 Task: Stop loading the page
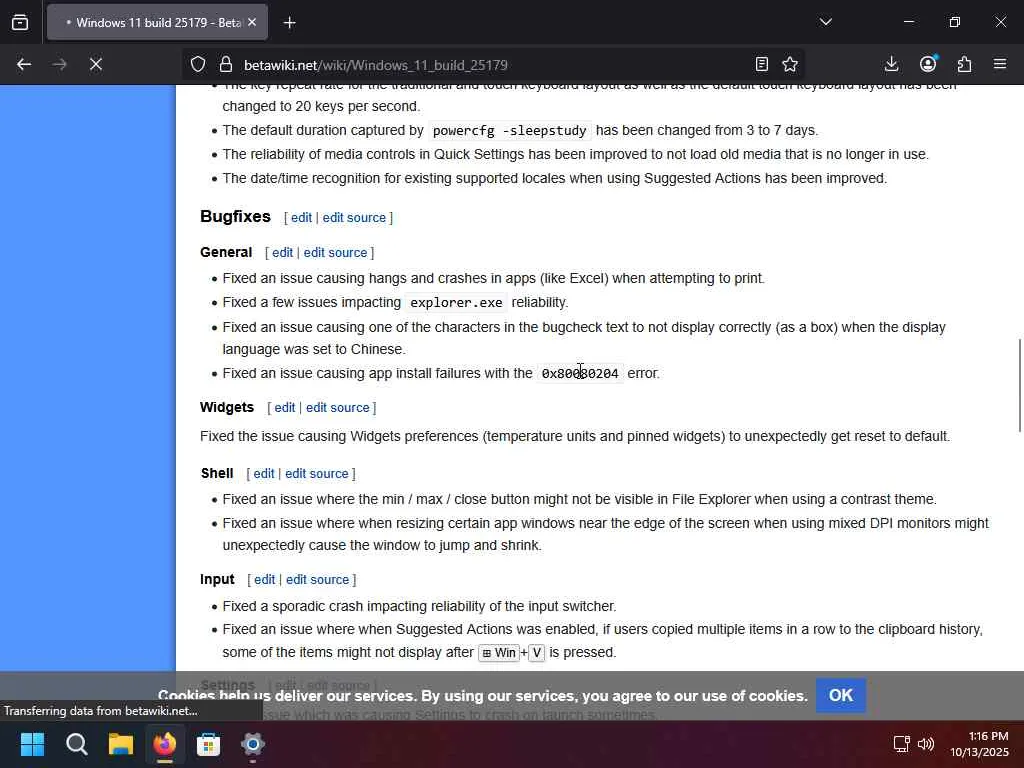tap(95, 64)
